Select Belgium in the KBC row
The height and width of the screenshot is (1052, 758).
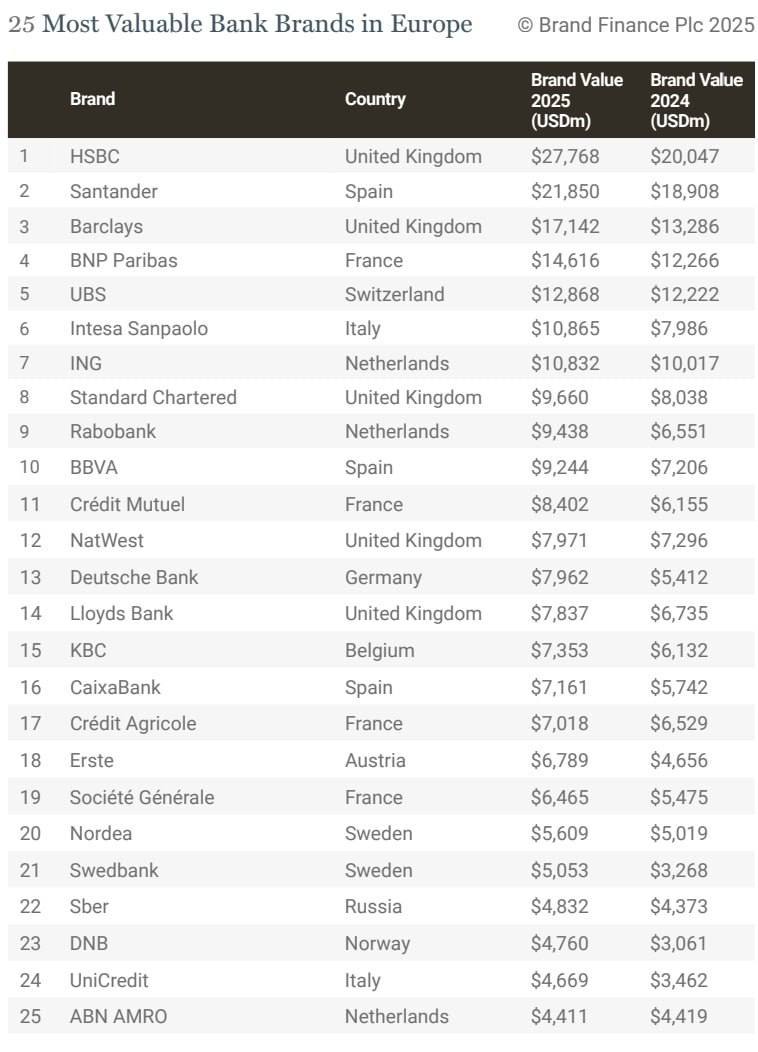(x=379, y=650)
